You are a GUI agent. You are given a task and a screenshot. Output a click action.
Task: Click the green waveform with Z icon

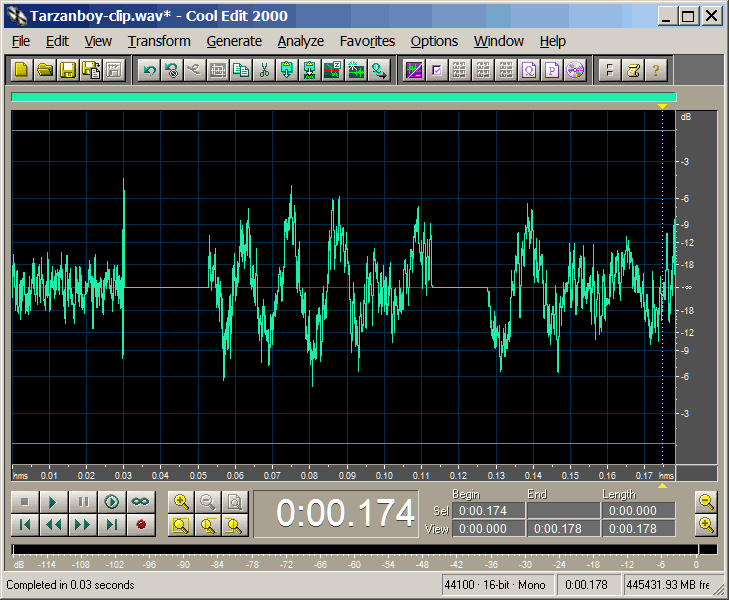pyautogui.click(x=333, y=70)
